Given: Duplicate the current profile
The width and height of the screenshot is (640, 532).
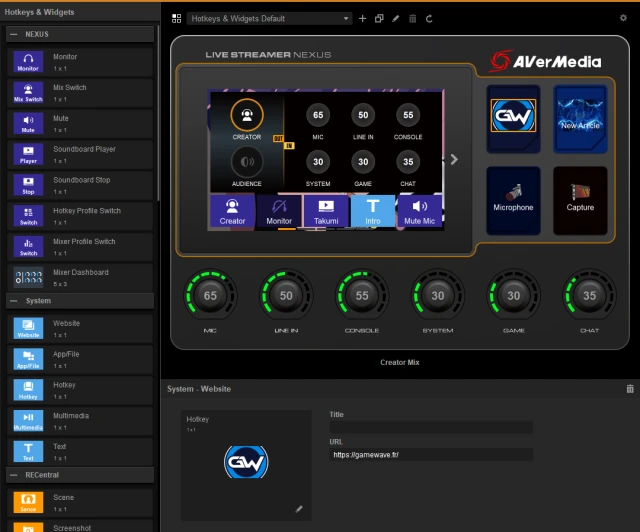Looking at the screenshot, I should (379, 18).
